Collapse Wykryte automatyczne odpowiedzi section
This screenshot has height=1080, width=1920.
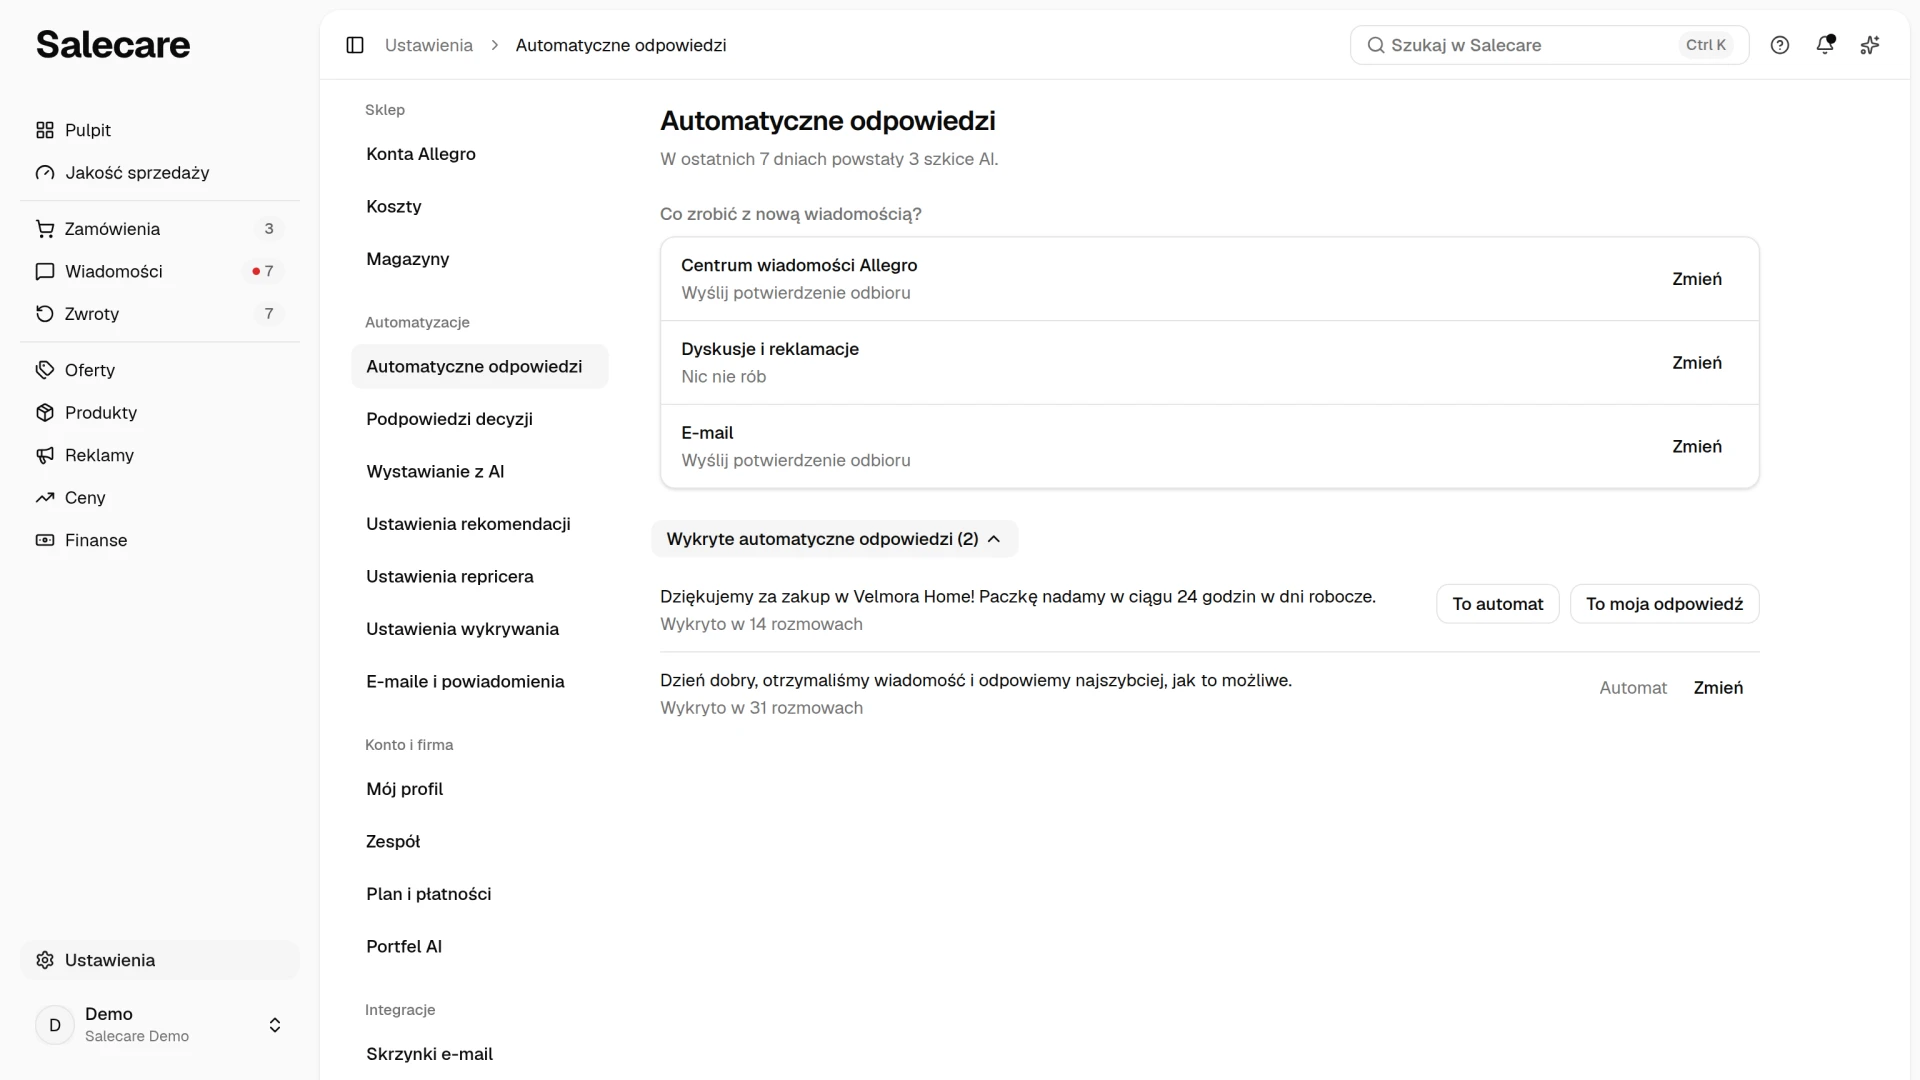tap(835, 539)
